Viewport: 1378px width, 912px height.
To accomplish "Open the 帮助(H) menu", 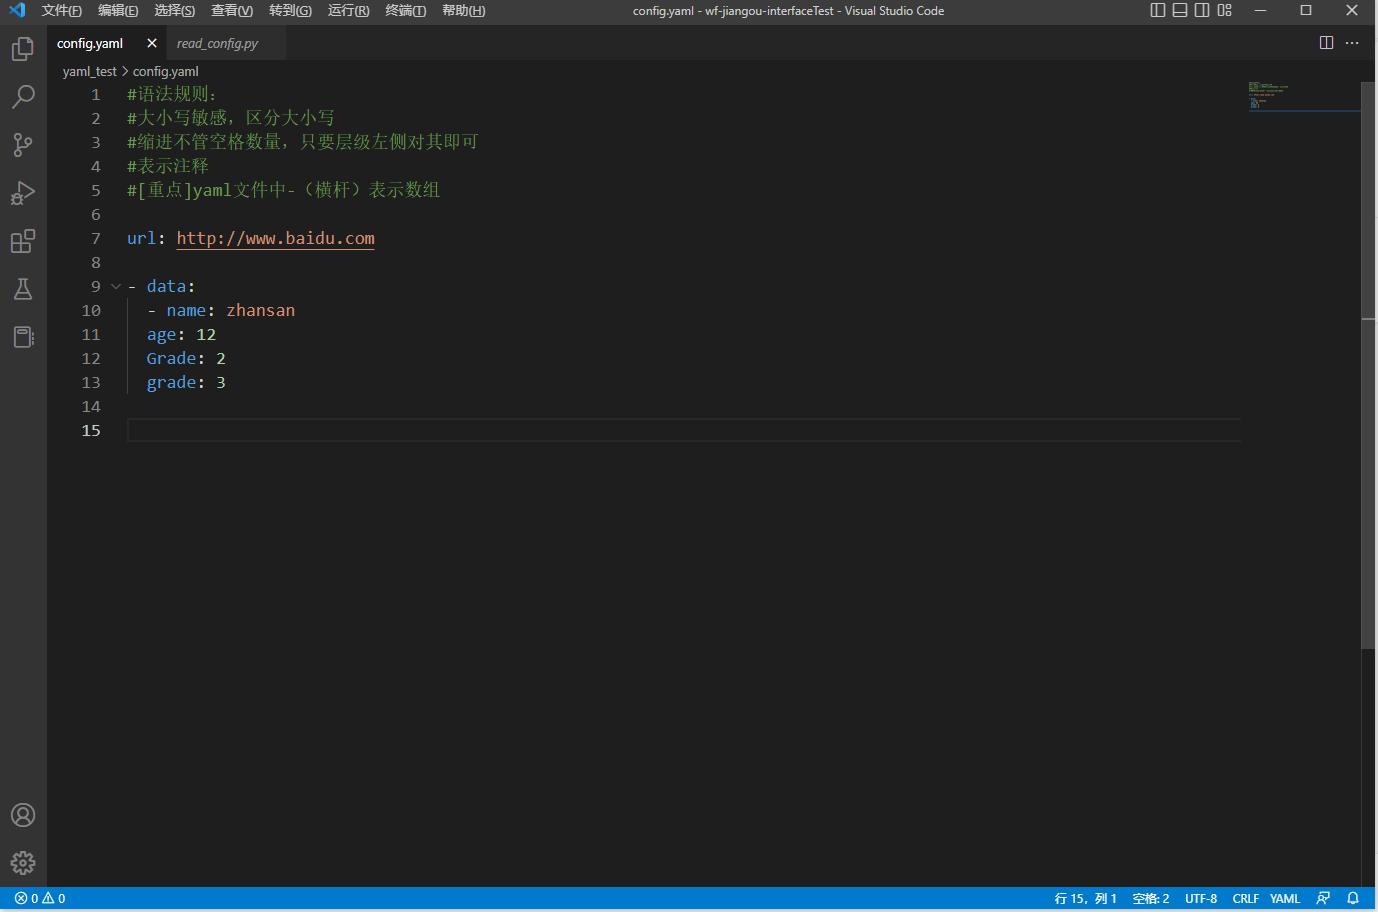I will coord(463,11).
